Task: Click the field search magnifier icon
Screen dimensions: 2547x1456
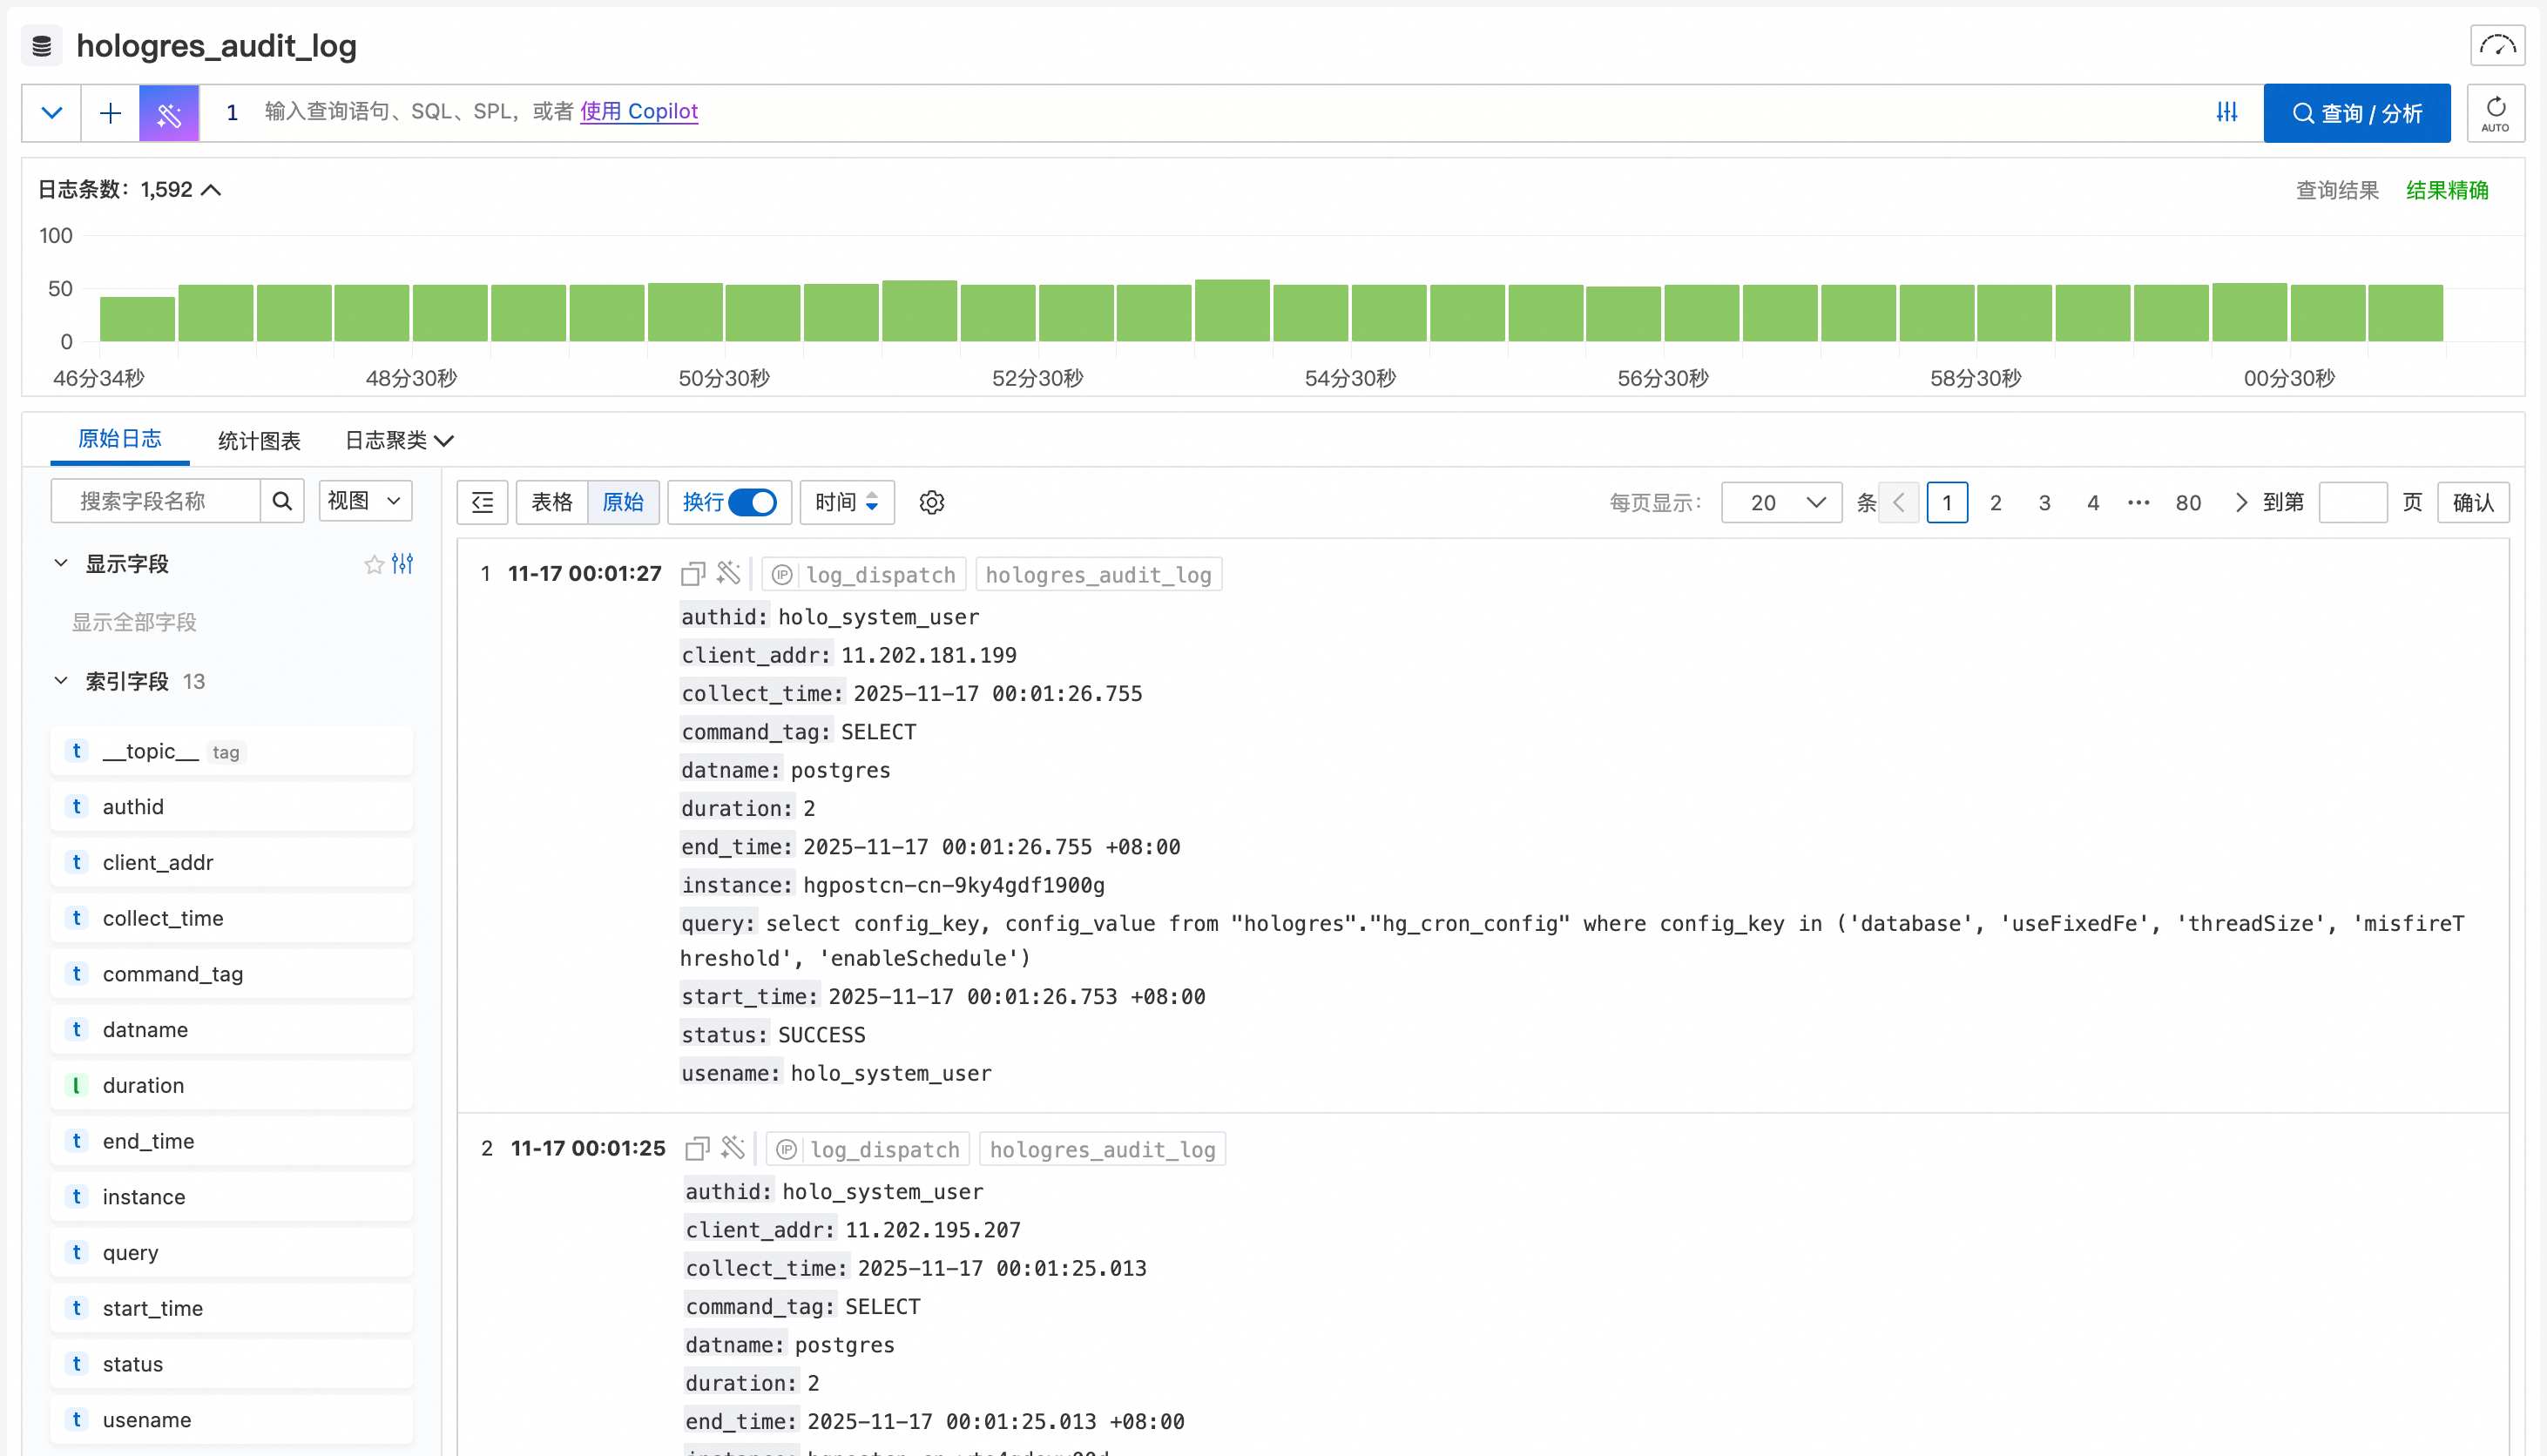Action: tap(282, 501)
